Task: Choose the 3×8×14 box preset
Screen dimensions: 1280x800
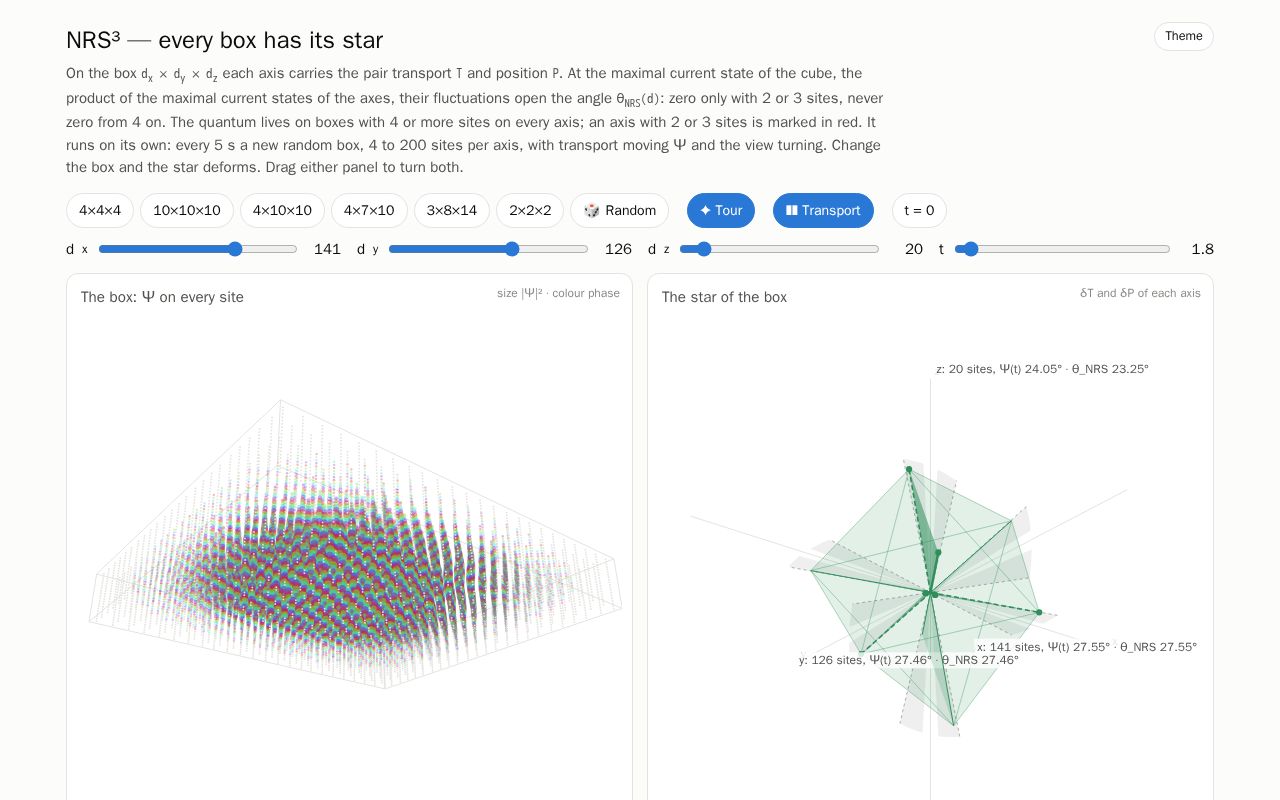Action: click(x=452, y=210)
